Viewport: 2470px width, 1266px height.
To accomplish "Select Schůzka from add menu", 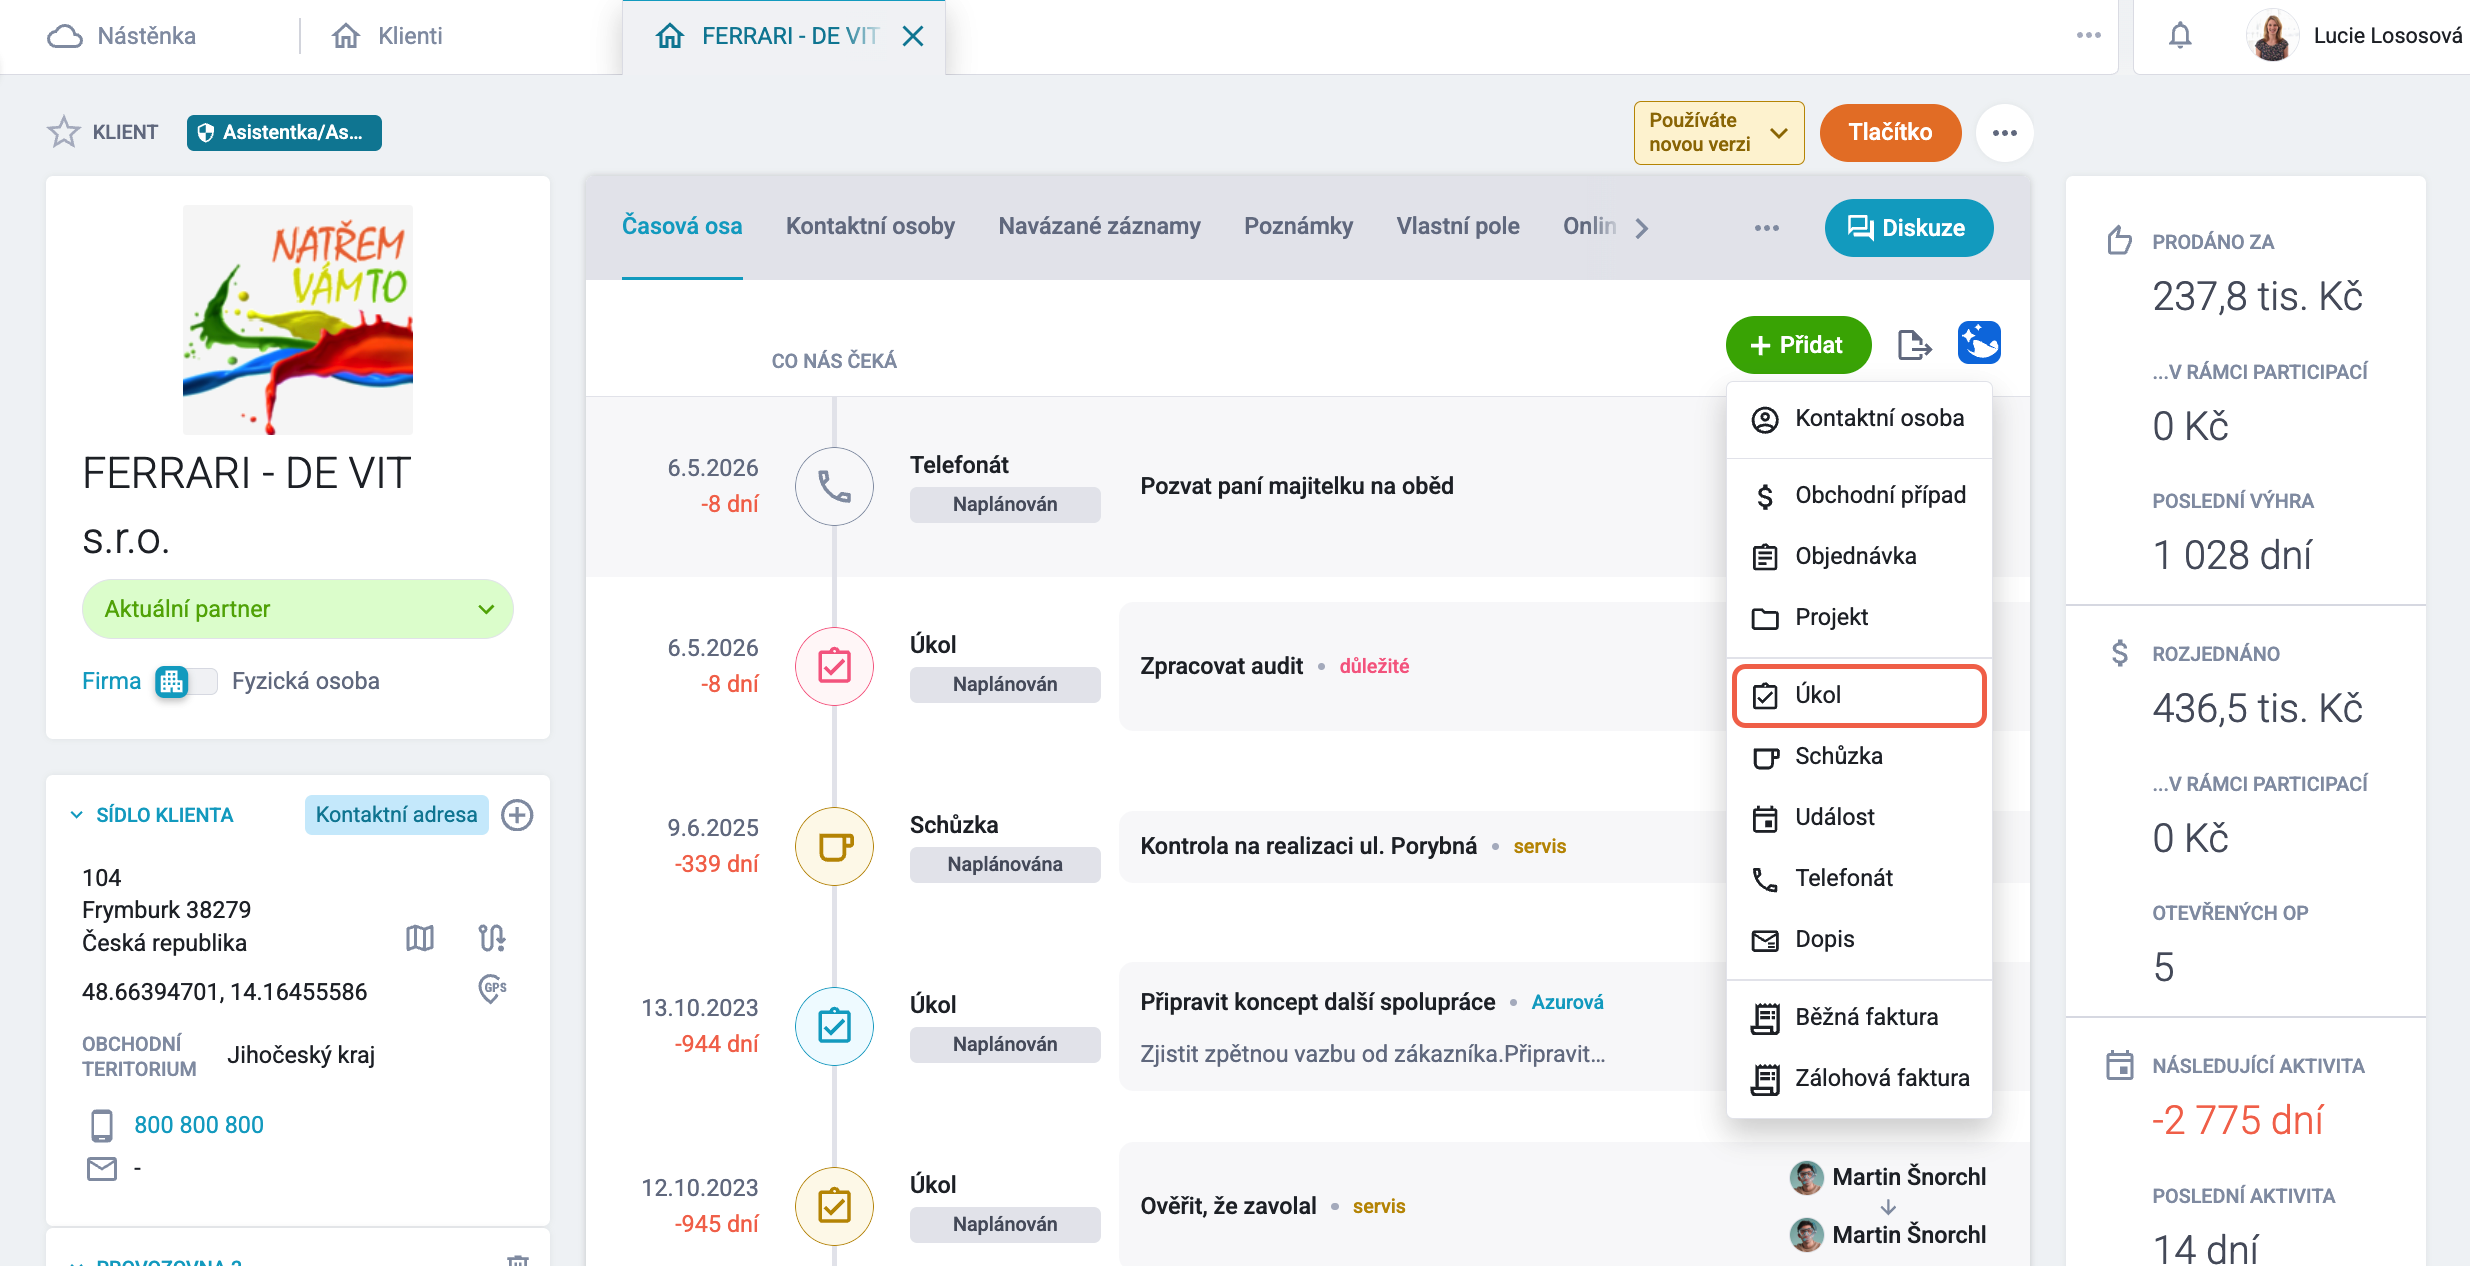I will (x=1859, y=757).
